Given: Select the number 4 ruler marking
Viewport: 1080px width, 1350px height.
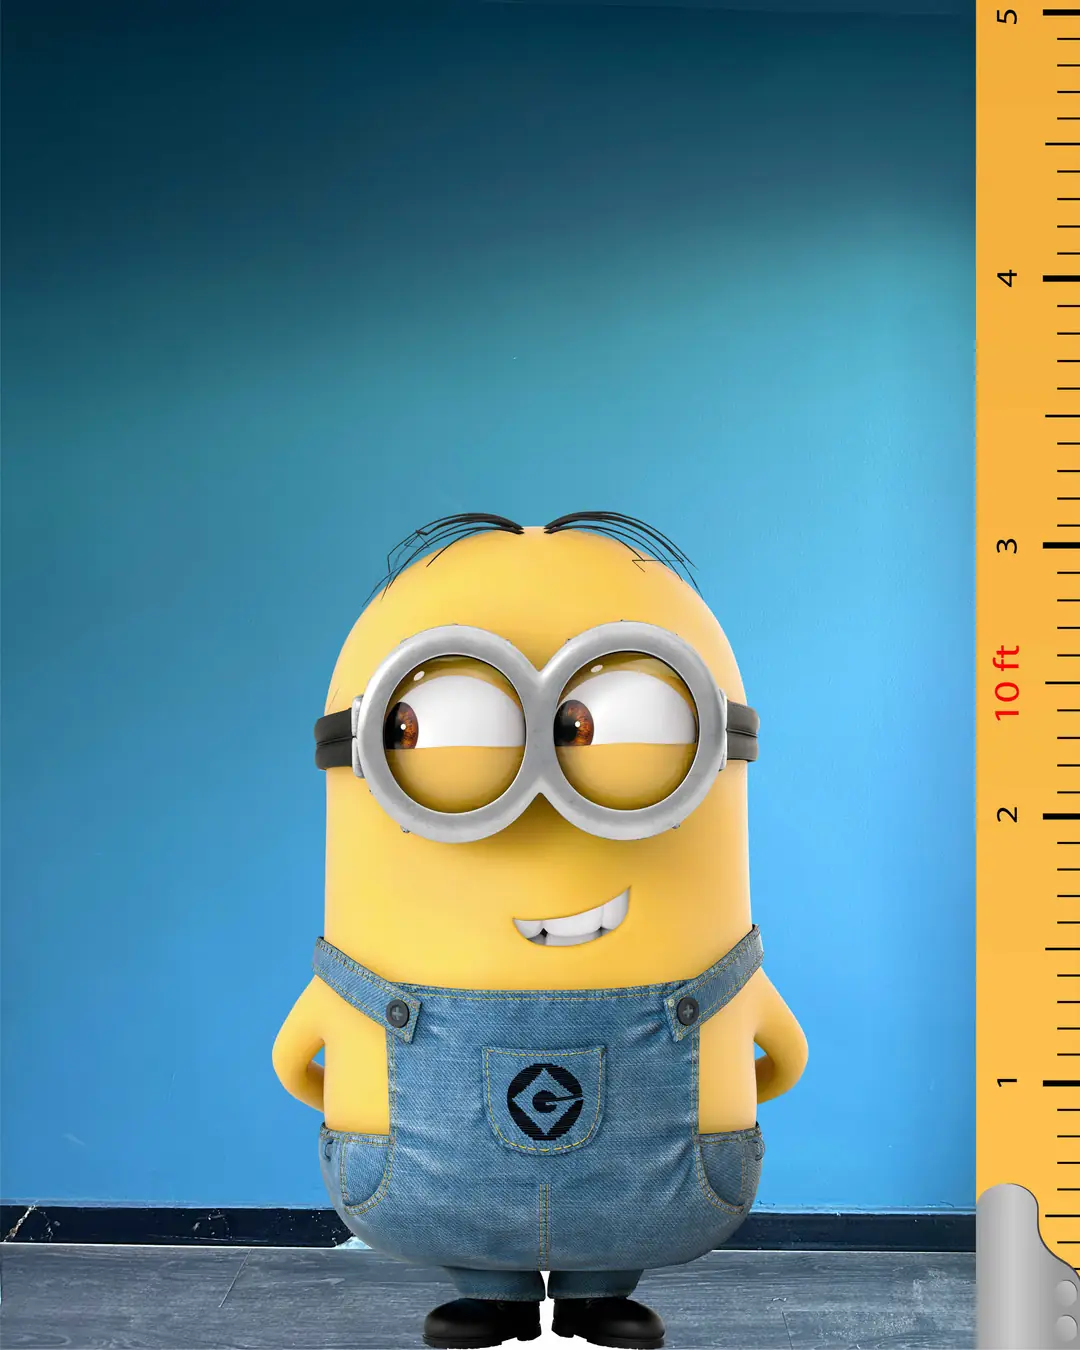Looking at the screenshot, I should pyautogui.click(x=1008, y=277).
